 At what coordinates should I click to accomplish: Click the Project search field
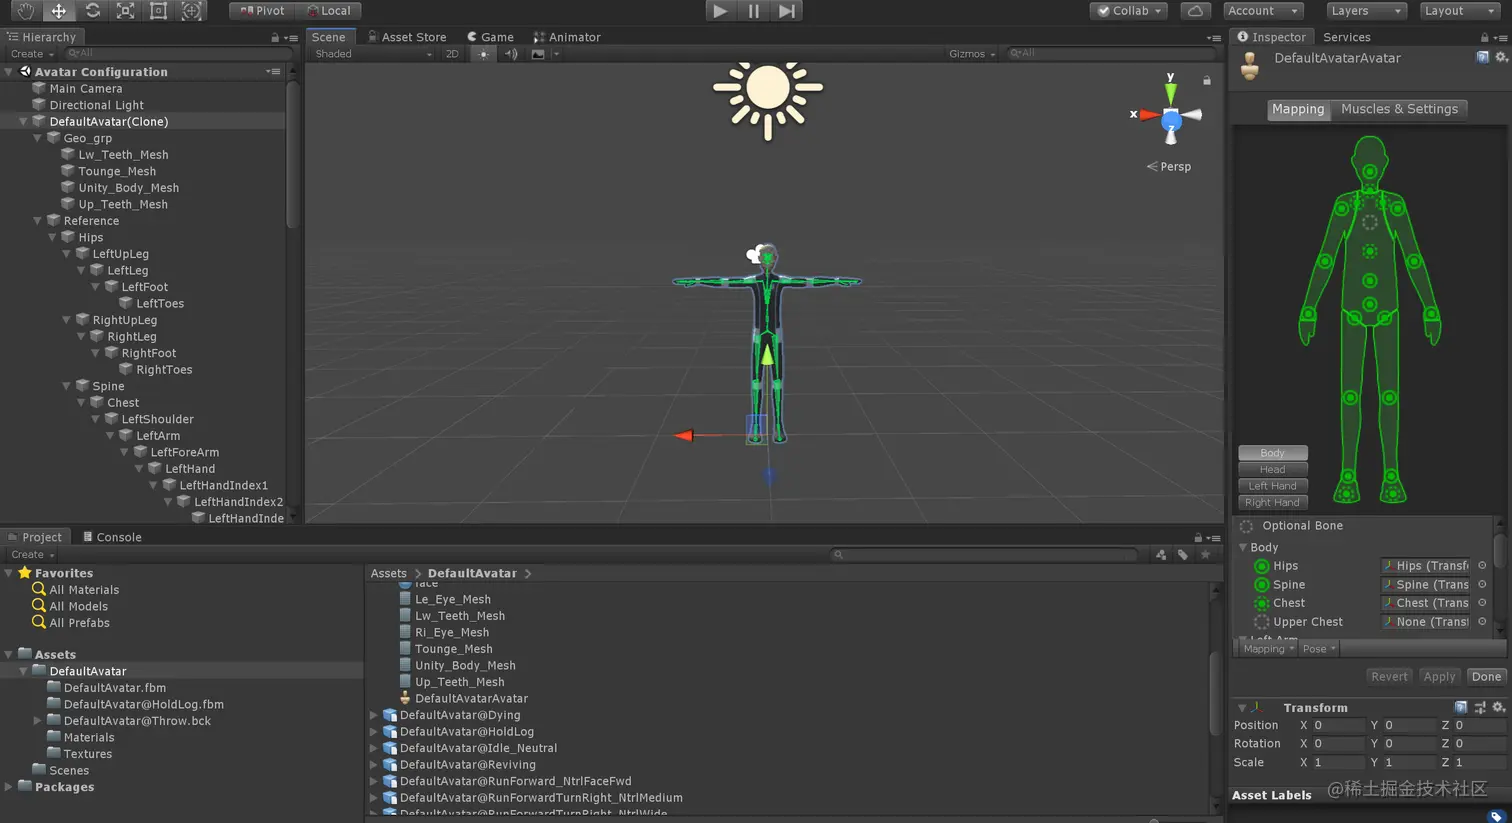click(985, 554)
